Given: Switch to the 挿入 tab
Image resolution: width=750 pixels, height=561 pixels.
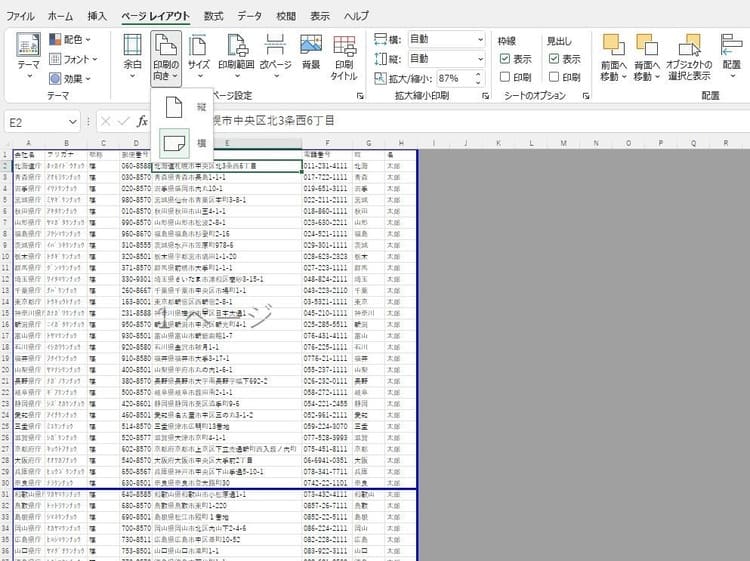Looking at the screenshot, I should (x=97, y=16).
